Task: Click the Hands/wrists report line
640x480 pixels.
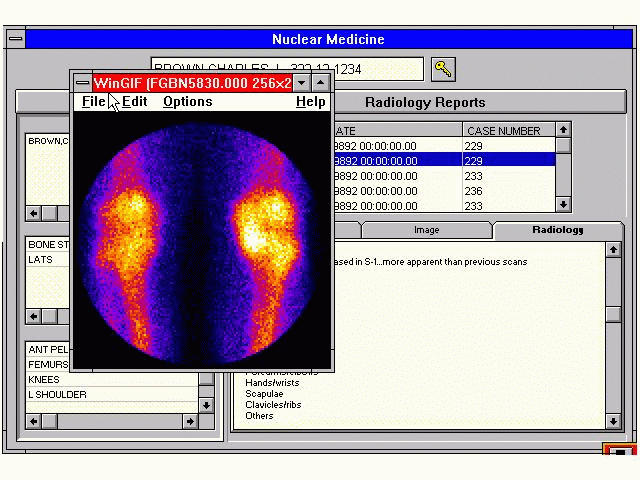Action: click(272, 383)
